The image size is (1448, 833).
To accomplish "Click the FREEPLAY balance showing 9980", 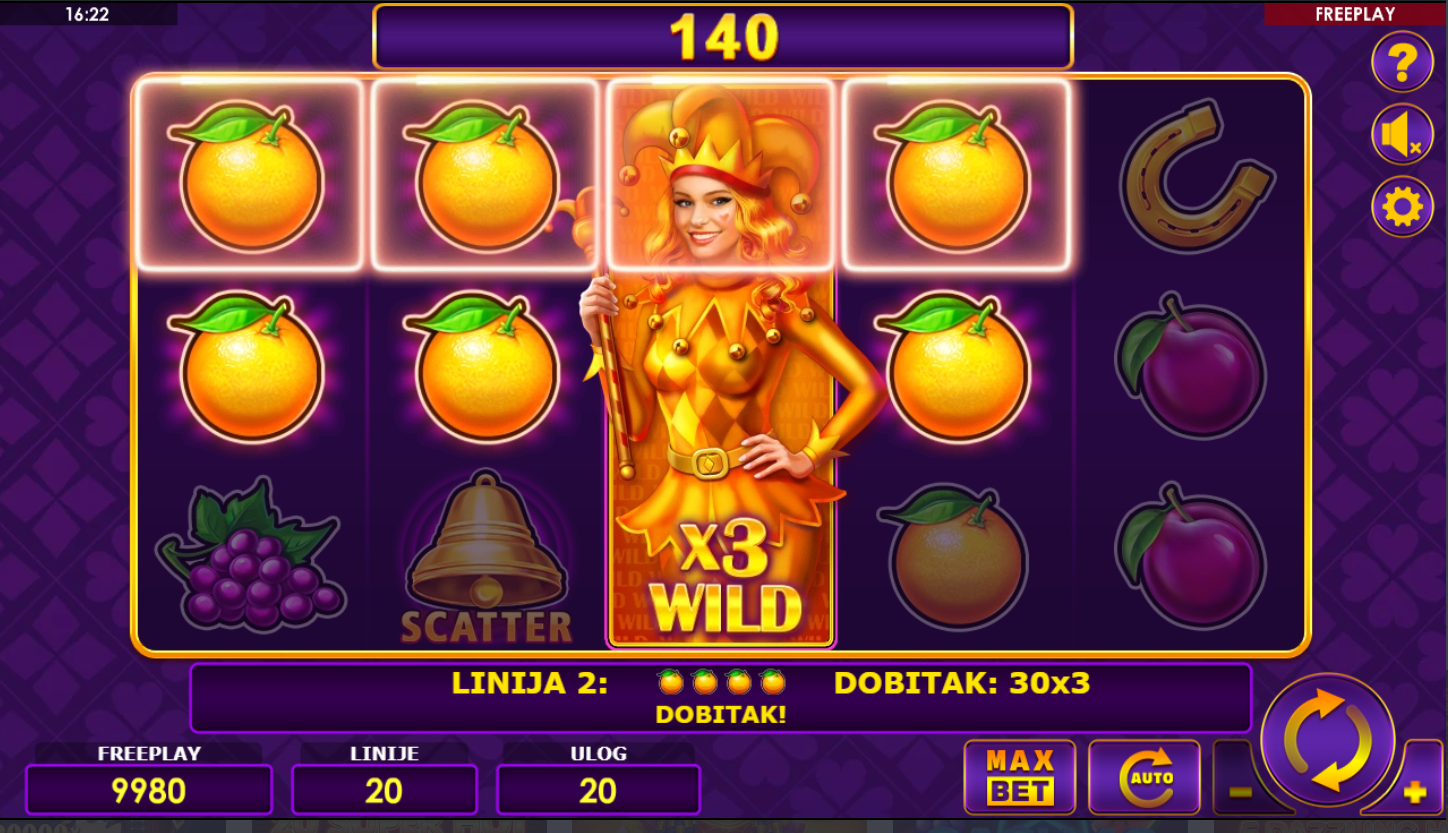I will (x=149, y=790).
